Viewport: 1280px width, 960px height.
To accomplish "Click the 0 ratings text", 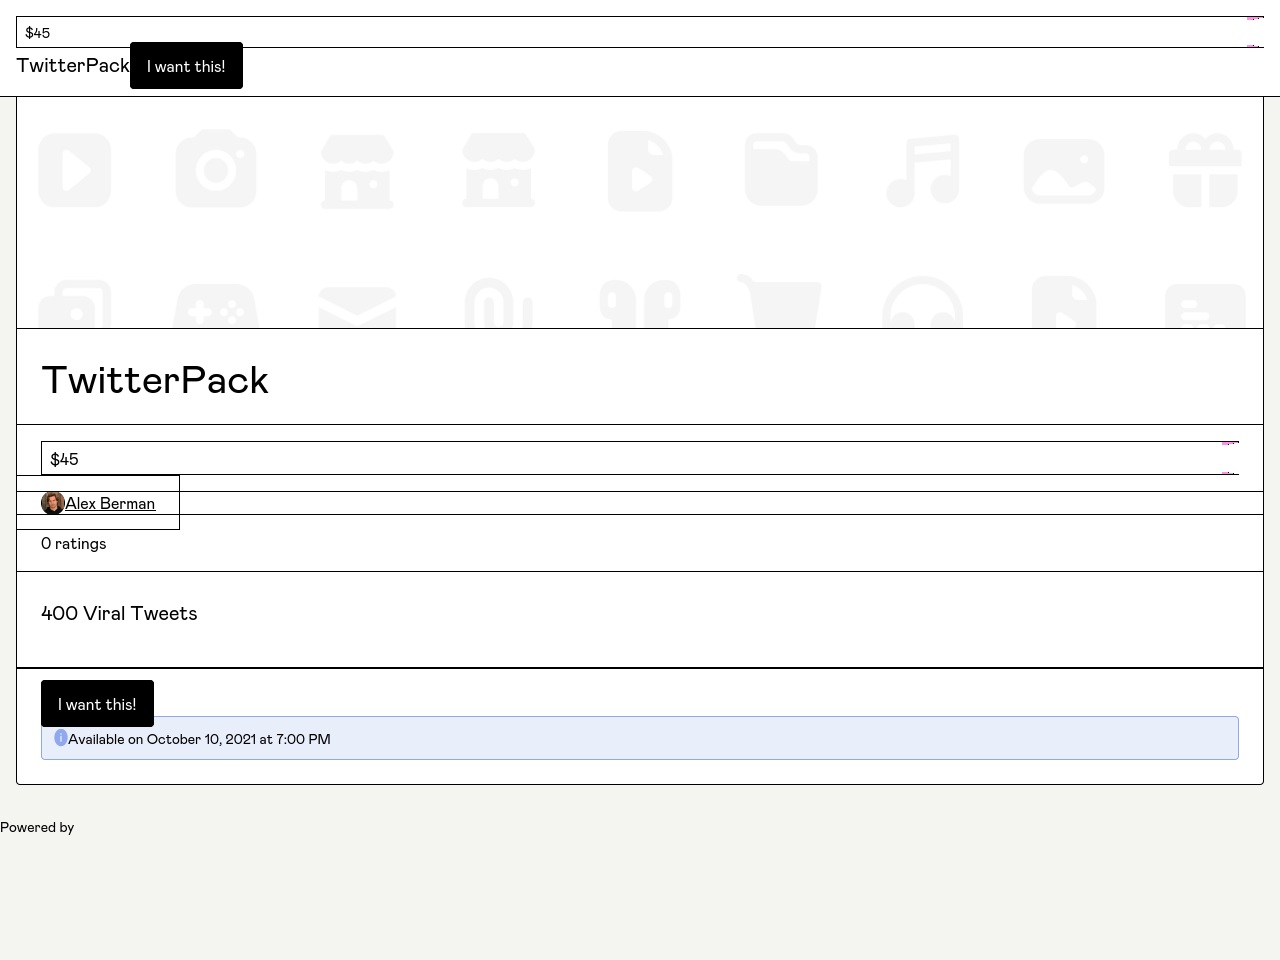I will [74, 543].
